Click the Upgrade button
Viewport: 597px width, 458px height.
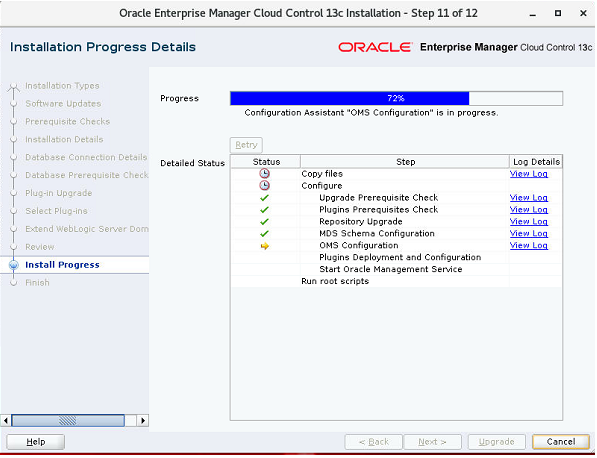[x=496, y=442]
